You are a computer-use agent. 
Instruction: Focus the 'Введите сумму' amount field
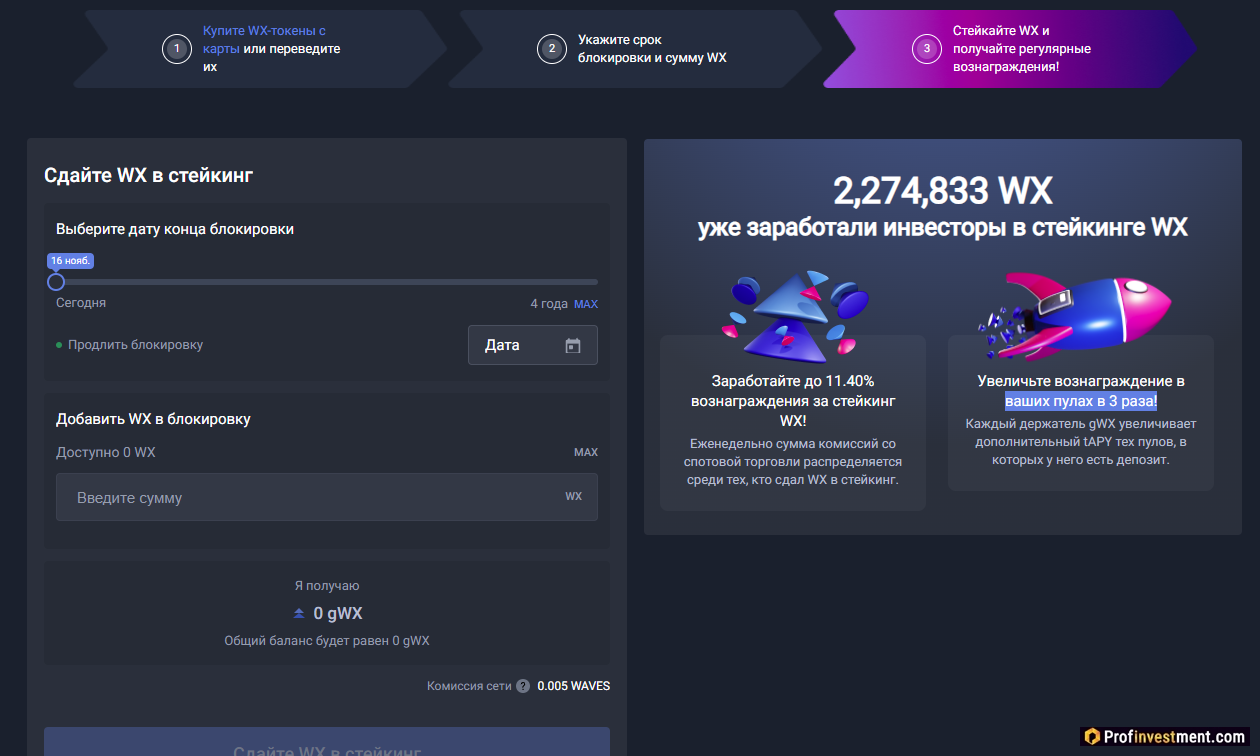327,497
